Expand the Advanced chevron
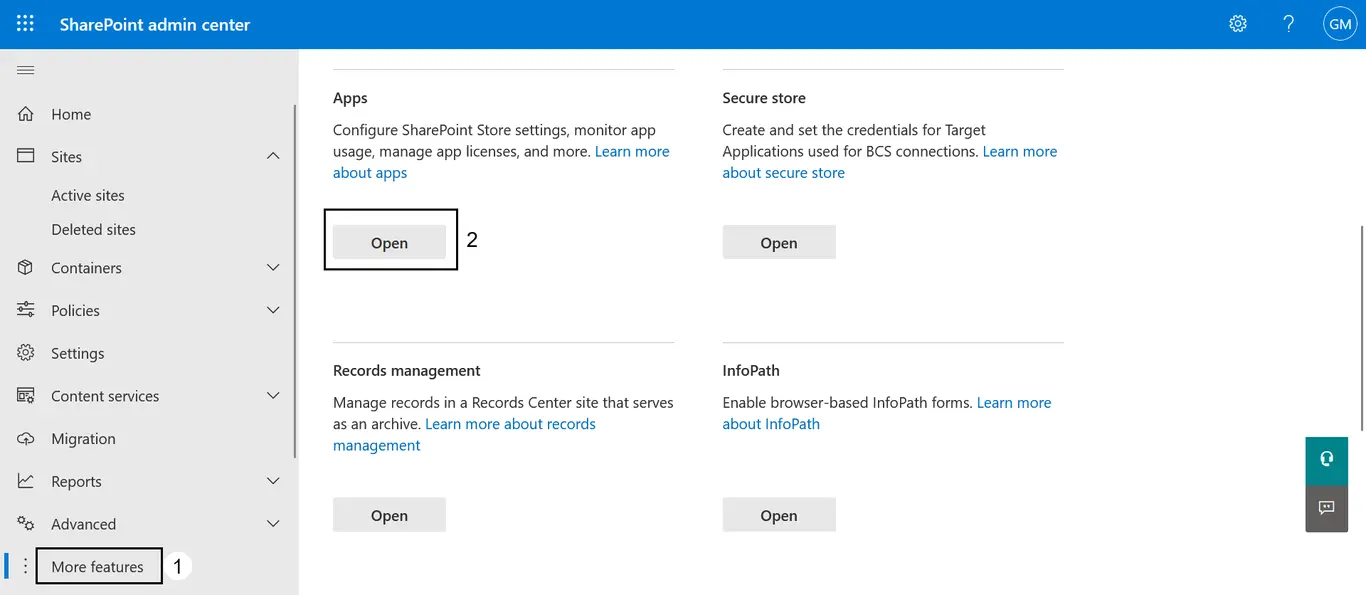Image resolution: width=1366 pixels, height=595 pixels. 273,524
